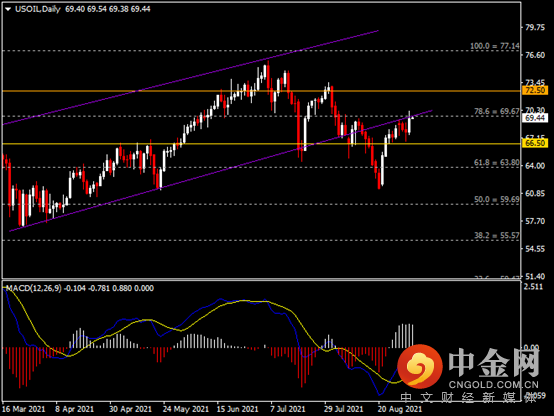Click the 50.0 = 59.69 Fibonacci label
Image resolution: width=554 pixels, height=416 pixels.
pyautogui.click(x=497, y=199)
